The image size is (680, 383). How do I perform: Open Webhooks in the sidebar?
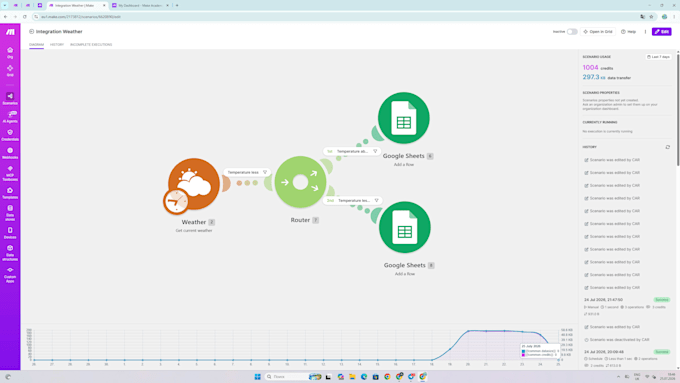tap(10, 153)
